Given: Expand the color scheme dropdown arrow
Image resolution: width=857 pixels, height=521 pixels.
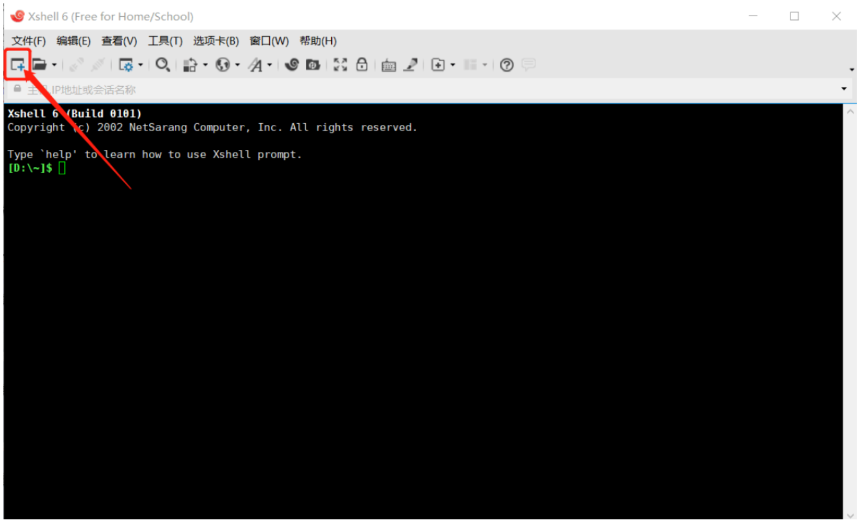Looking at the screenshot, I should tap(206, 65).
